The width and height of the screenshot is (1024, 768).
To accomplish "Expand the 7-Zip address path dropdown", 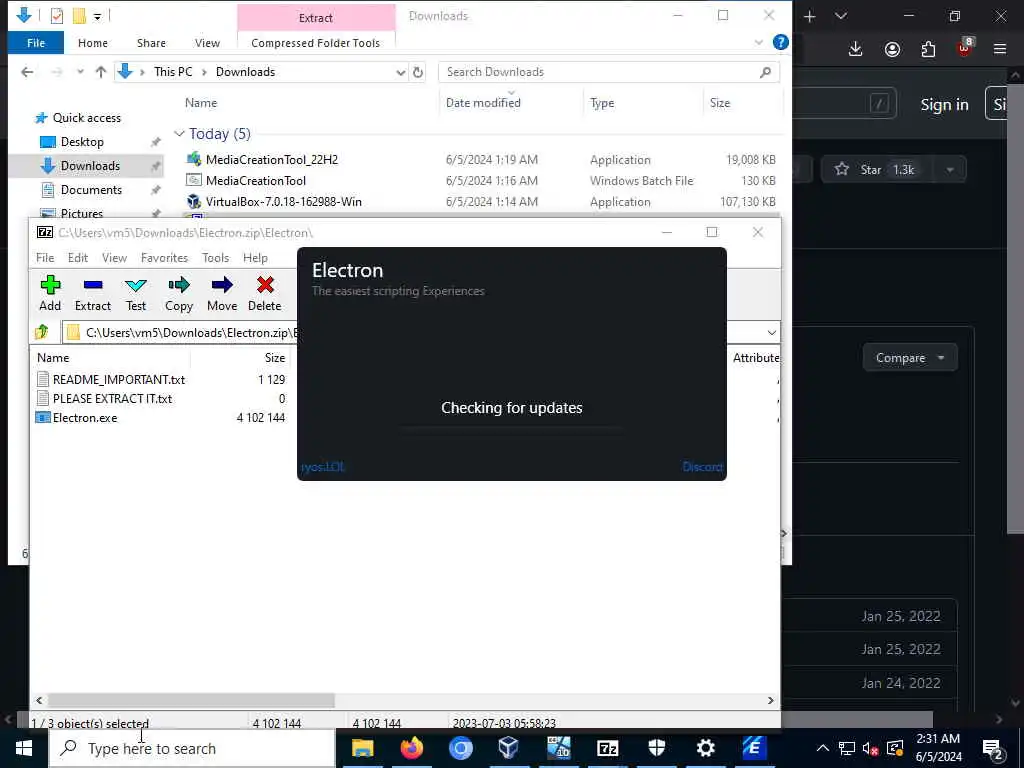I will [771, 332].
